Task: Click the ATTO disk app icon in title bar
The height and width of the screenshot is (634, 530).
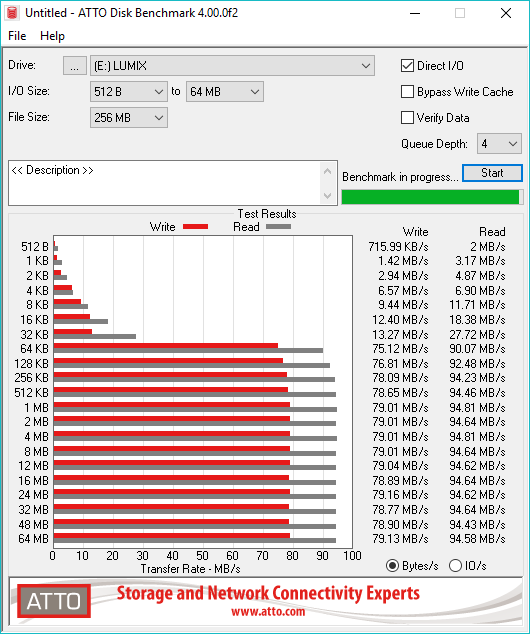Action: click(x=12, y=13)
